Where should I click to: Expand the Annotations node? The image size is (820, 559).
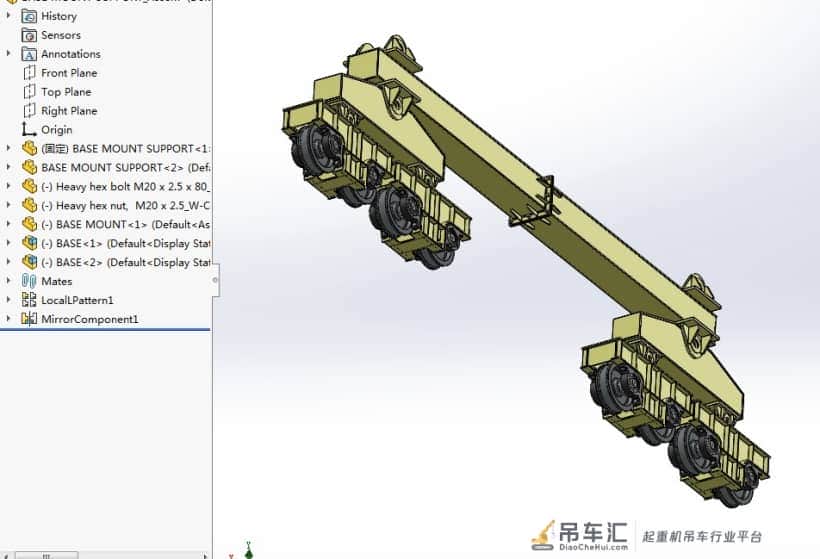click(x=8, y=54)
